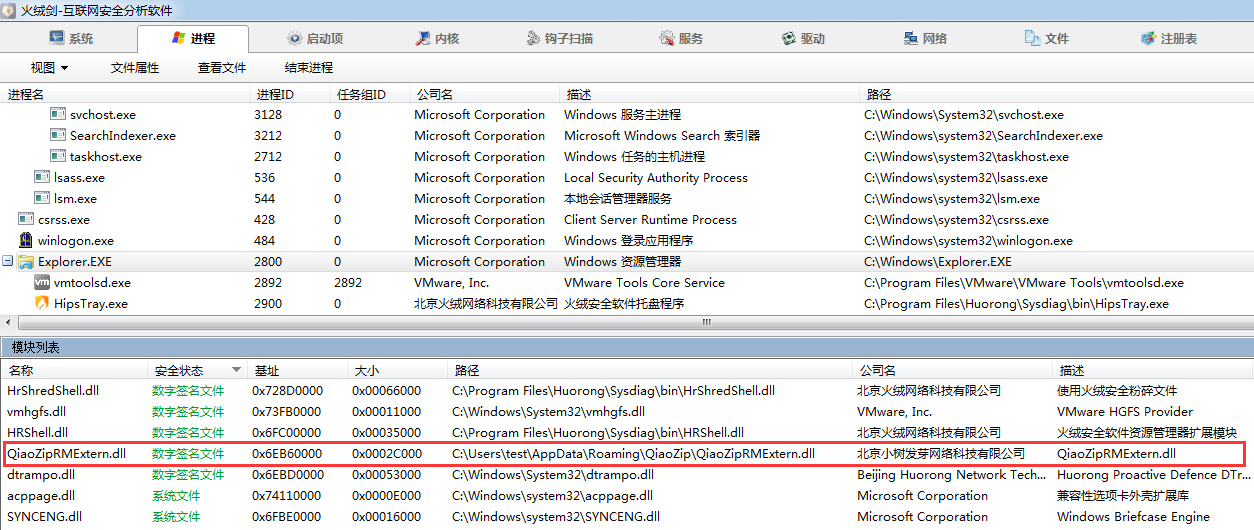The height and width of the screenshot is (530, 1254).
Task: Open the 视图 dropdown menu
Action: click(x=49, y=68)
